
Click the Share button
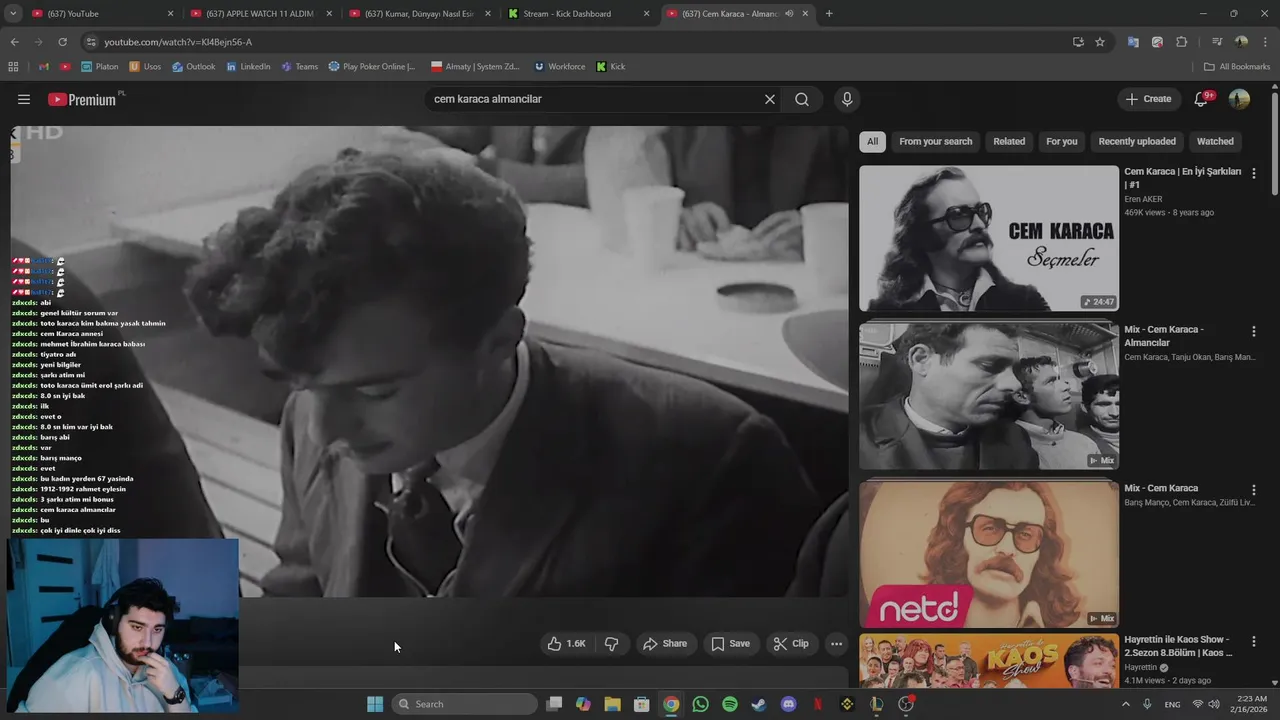665,644
